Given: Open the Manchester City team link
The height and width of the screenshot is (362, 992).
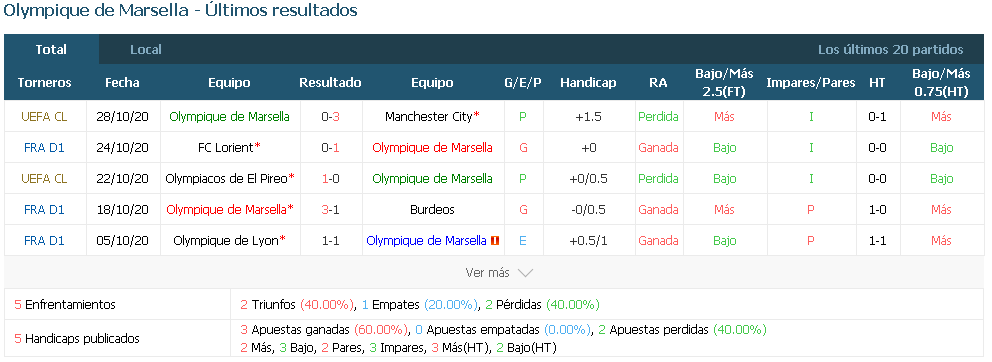Looking at the screenshot, I should click(x=429, y=116).
